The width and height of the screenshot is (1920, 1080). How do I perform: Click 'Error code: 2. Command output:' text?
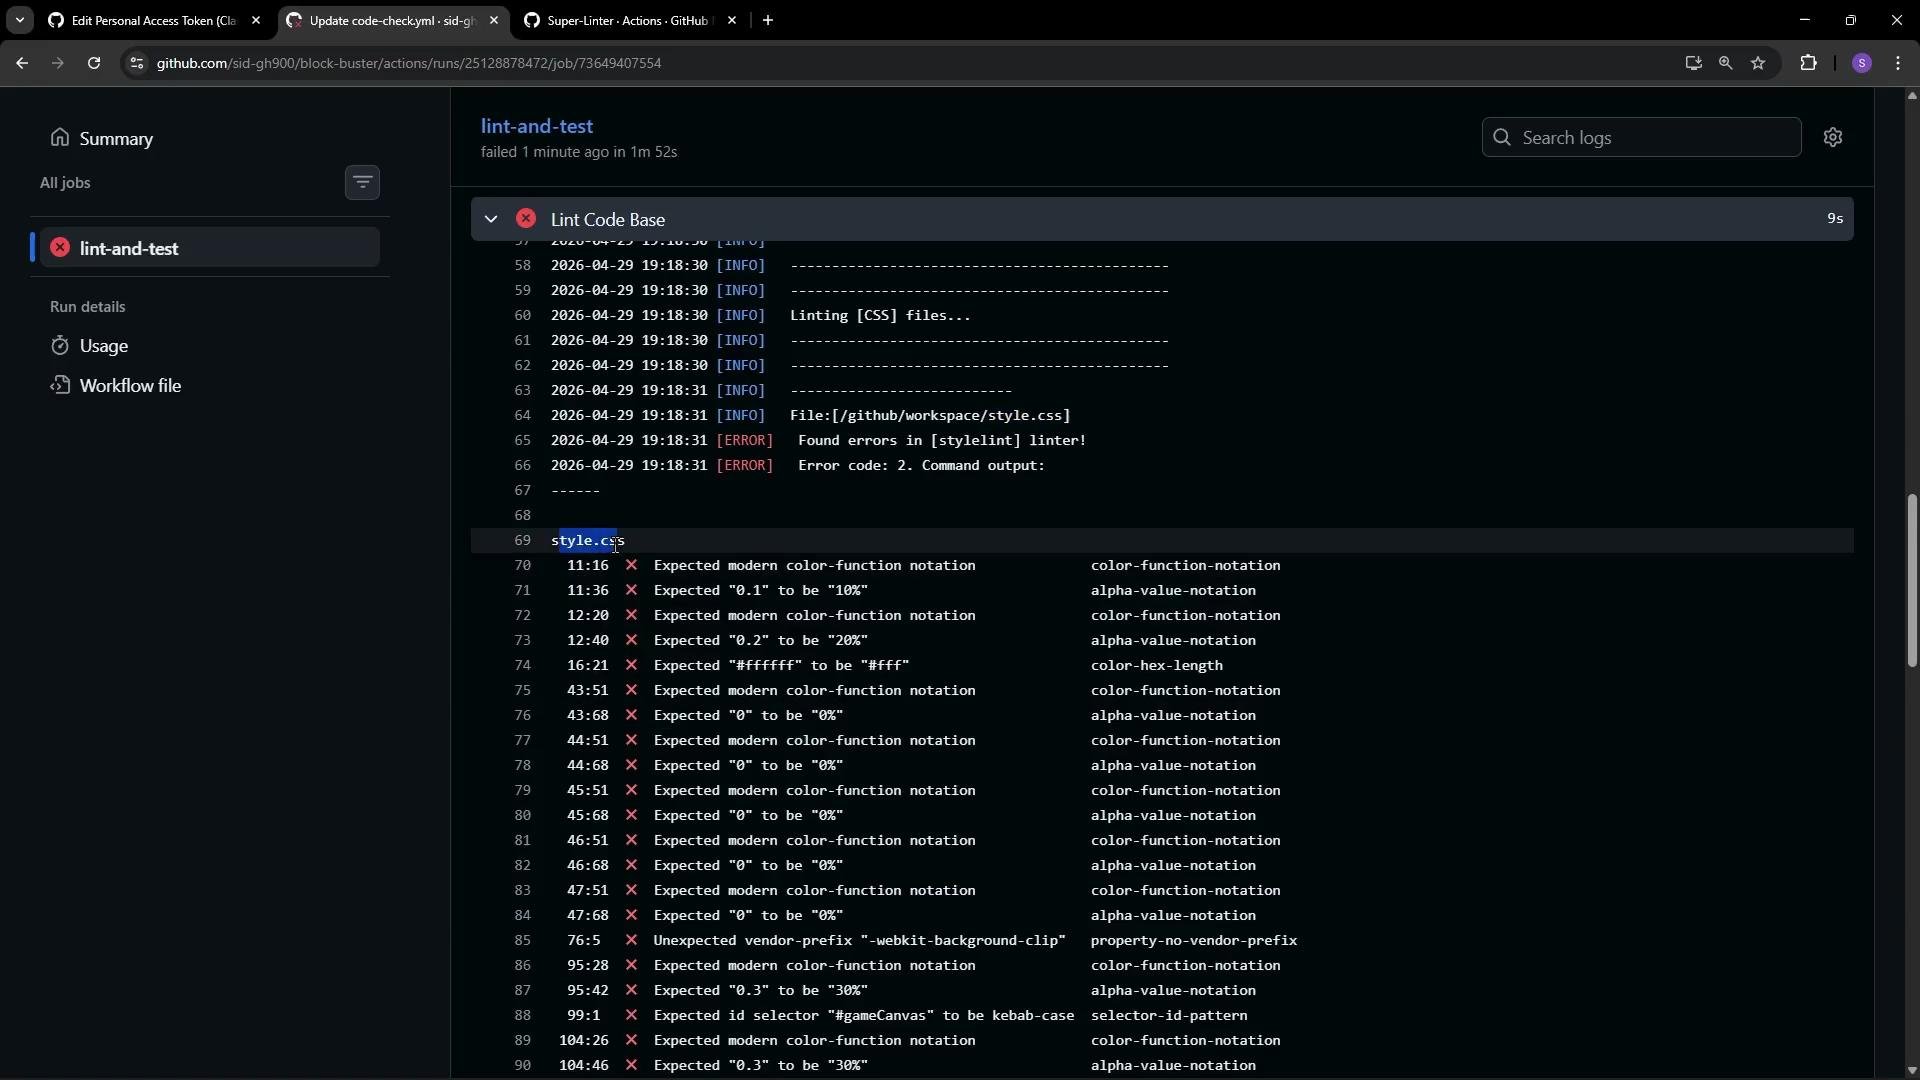[x=921, y=465]
